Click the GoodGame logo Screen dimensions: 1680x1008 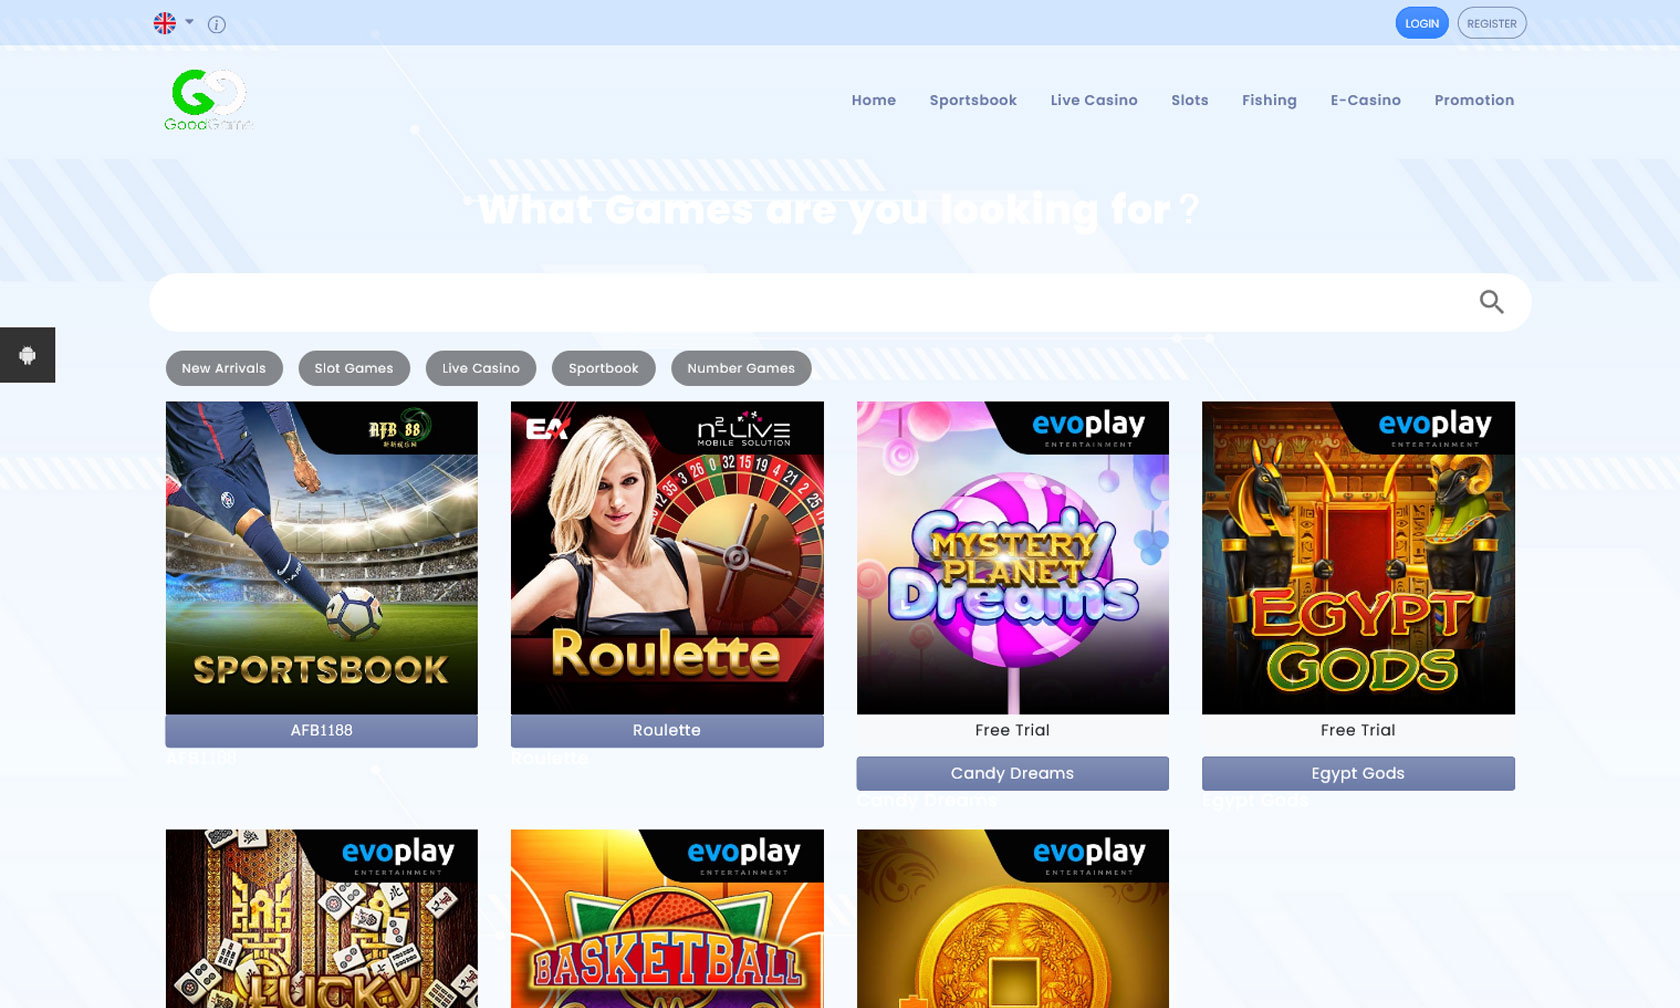coord(208,100)
